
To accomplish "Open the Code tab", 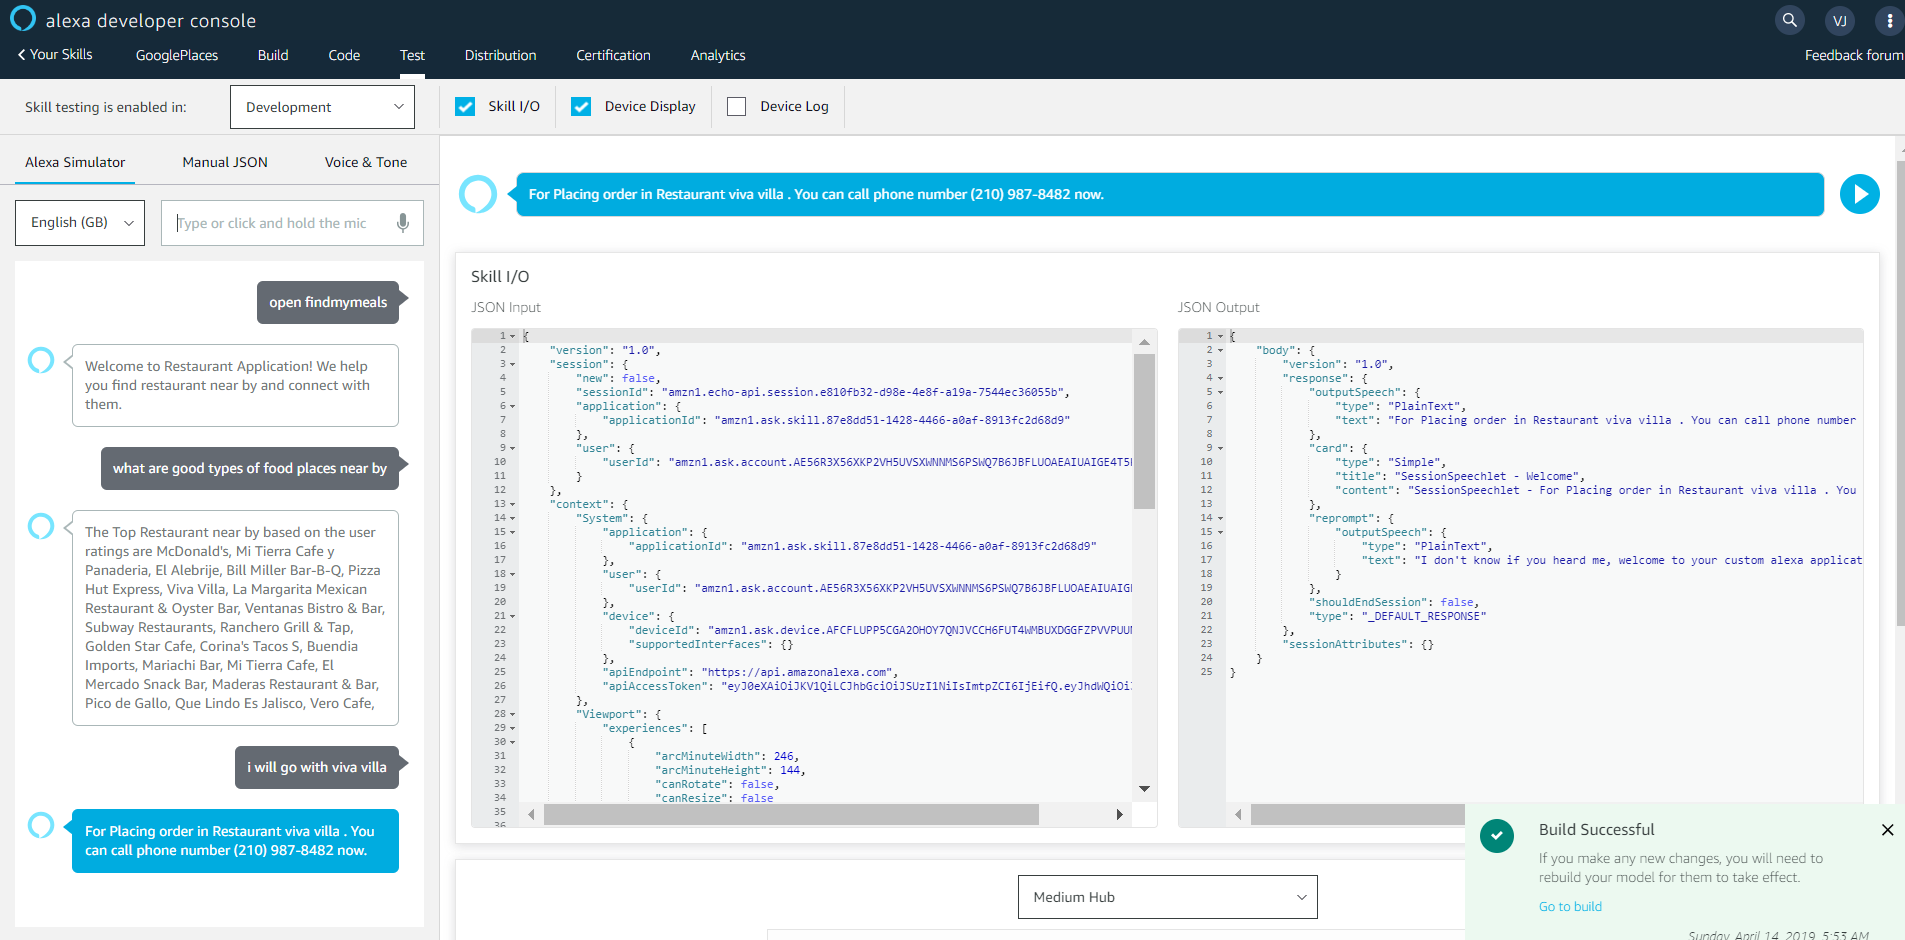I will [344, 55].
